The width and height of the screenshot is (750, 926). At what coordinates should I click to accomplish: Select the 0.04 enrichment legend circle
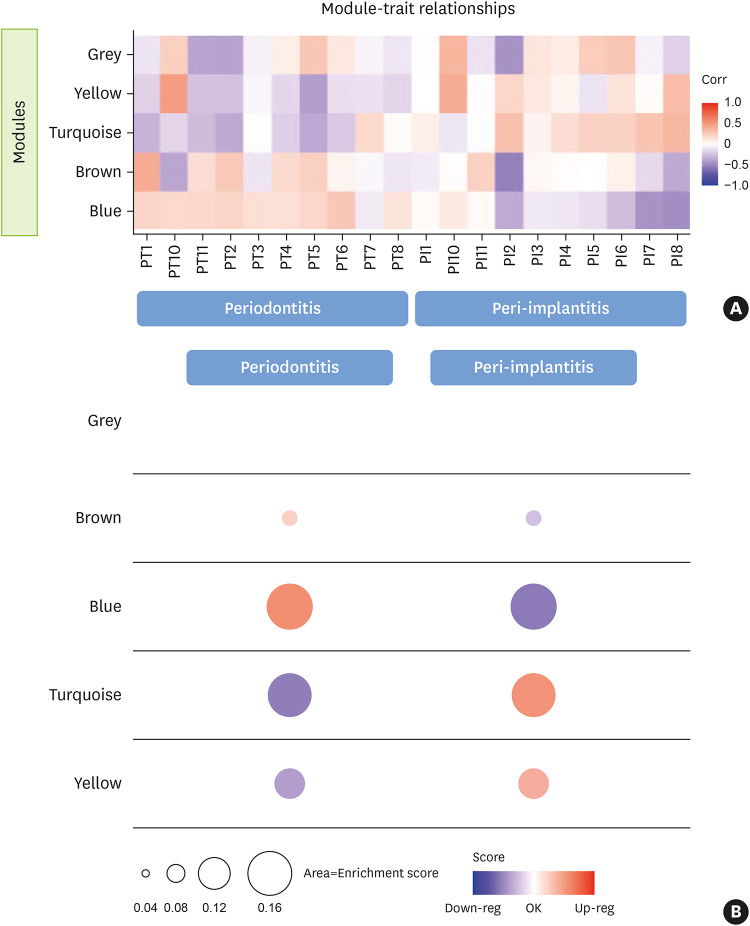coord(146,873)
